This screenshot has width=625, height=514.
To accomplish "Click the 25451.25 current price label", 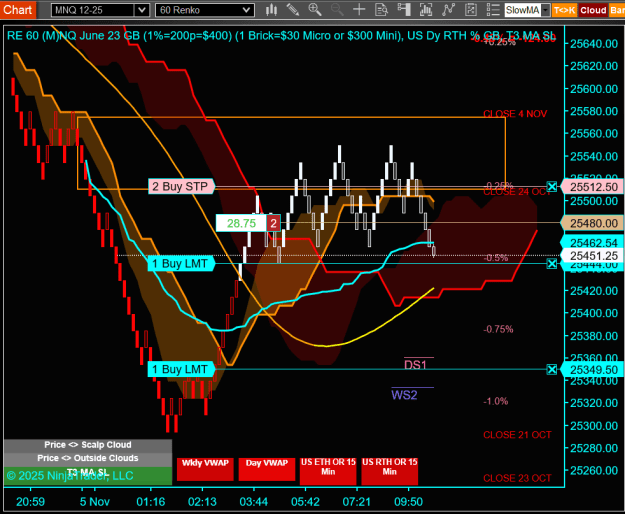I will coord(593,256).
